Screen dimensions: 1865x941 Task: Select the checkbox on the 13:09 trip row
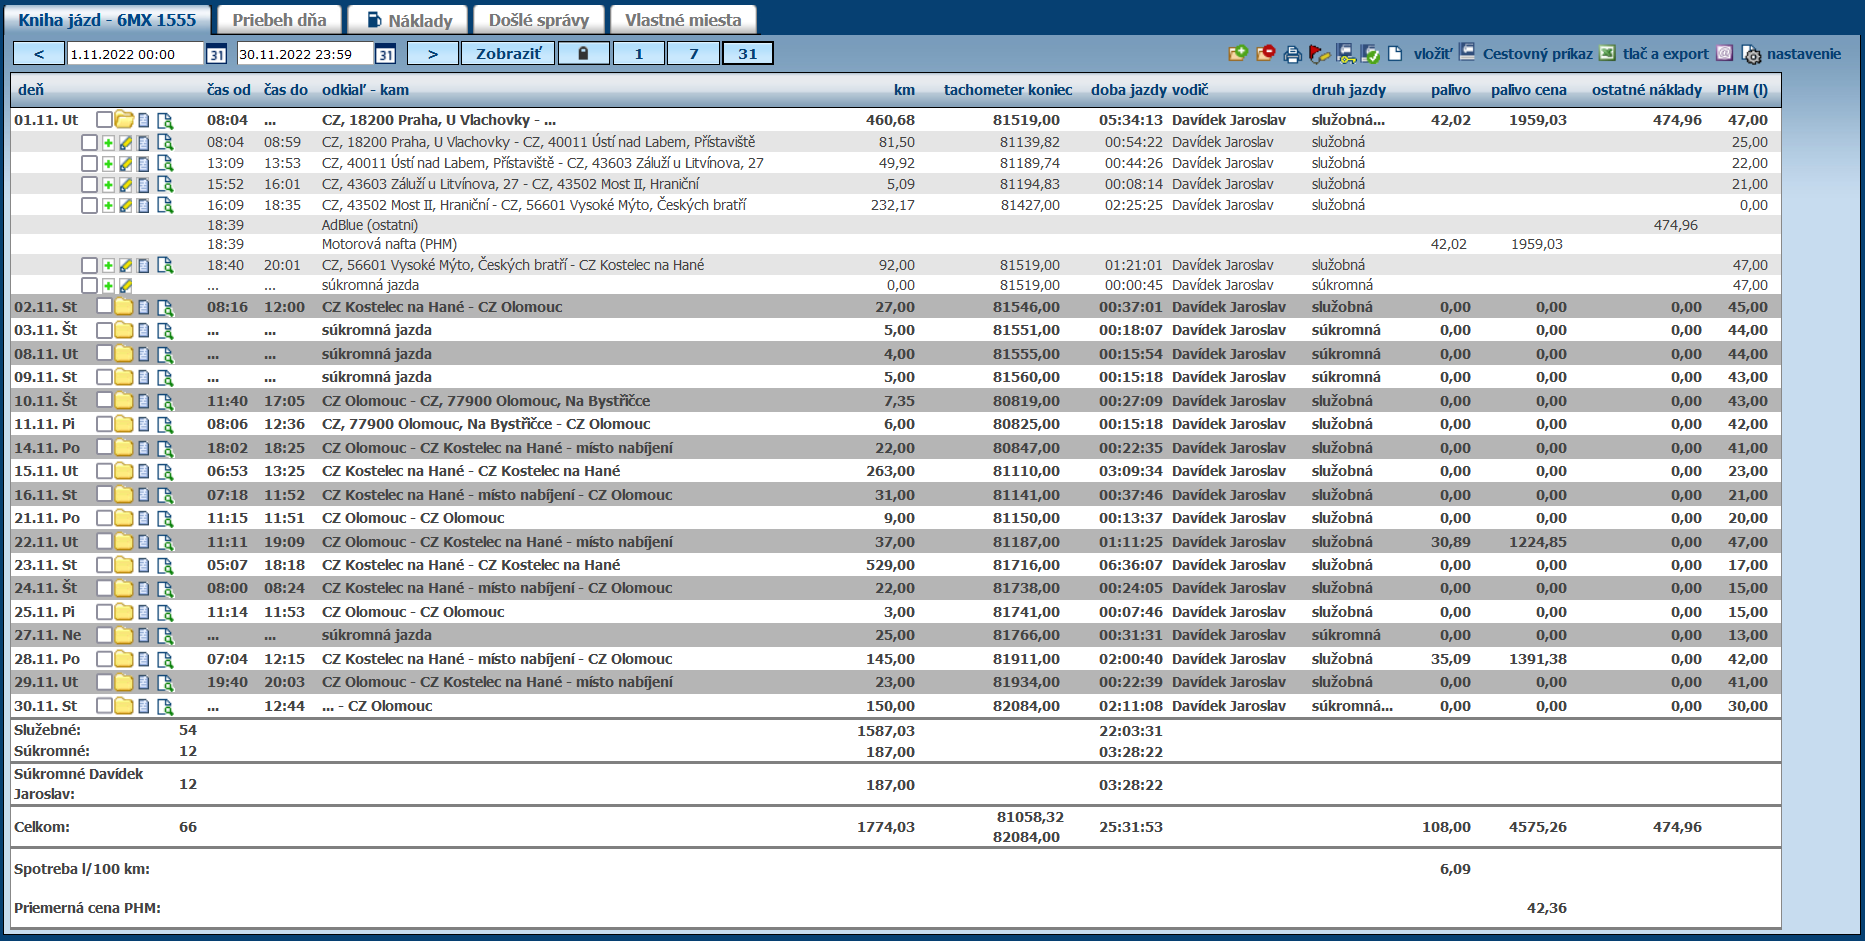point(89,164)
